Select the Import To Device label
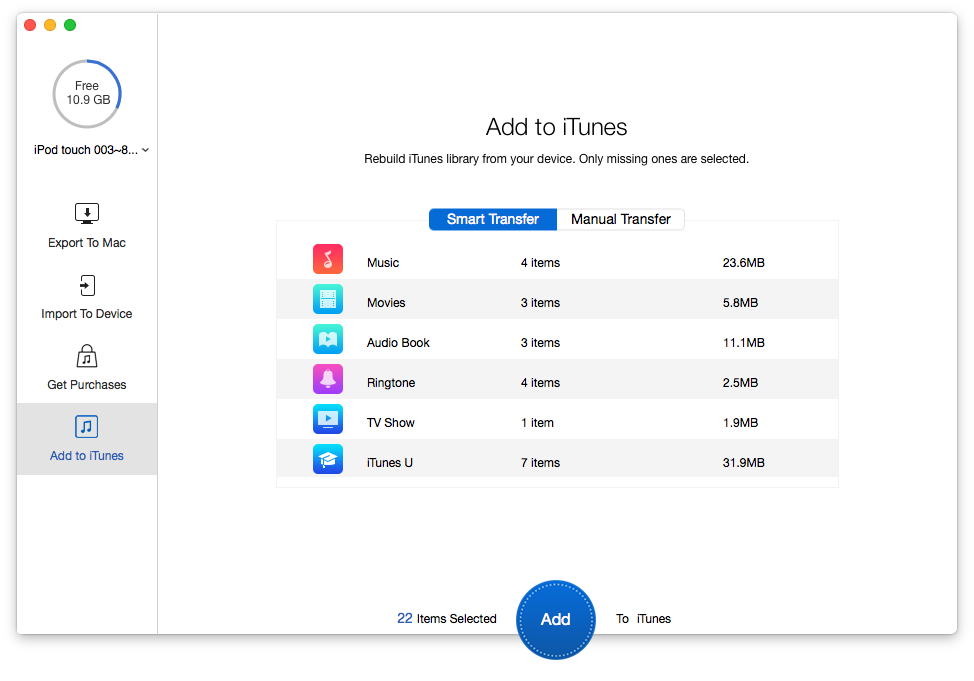This screenshot has height=681, width=974. (x=87, y=314)
